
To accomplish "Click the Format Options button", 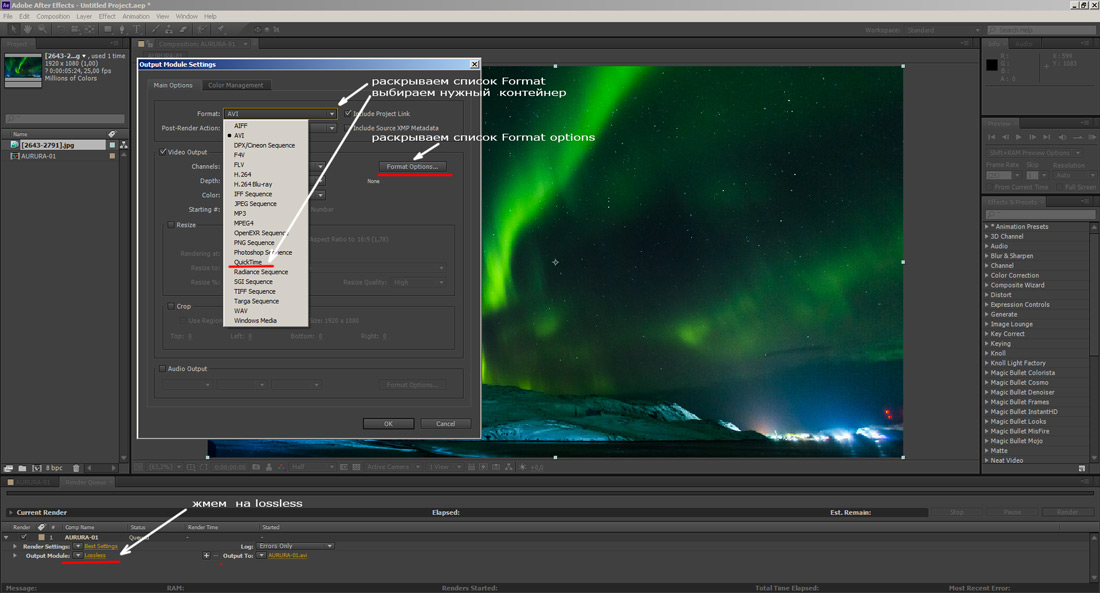I will pos(412,166).
